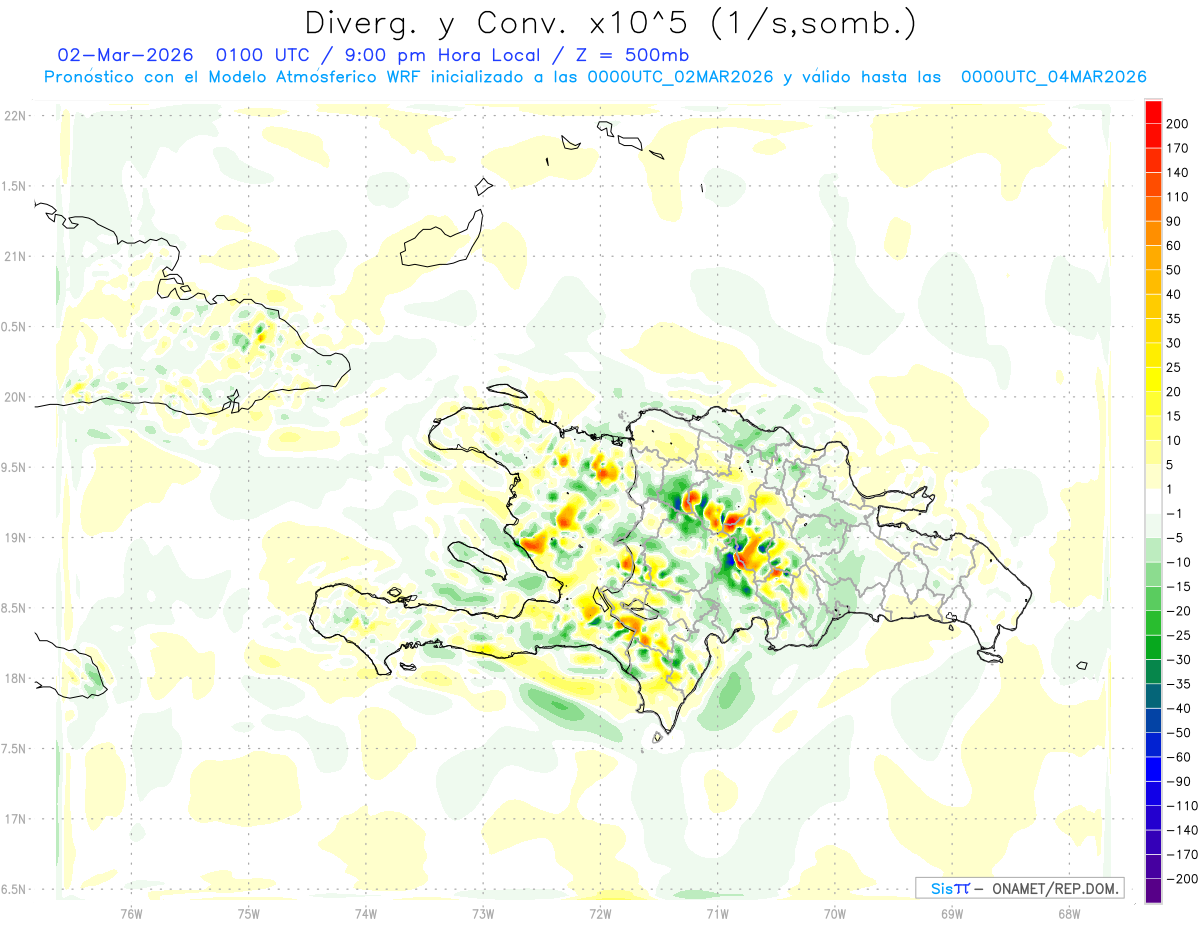
Task: Click the '70W' longitude label
Action: click(834, 913)
